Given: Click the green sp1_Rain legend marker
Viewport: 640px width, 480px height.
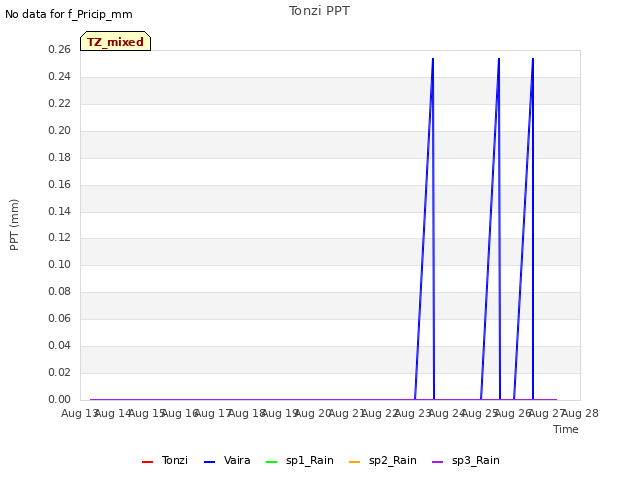Looking at the screenshot, I should tap(271, 462).
